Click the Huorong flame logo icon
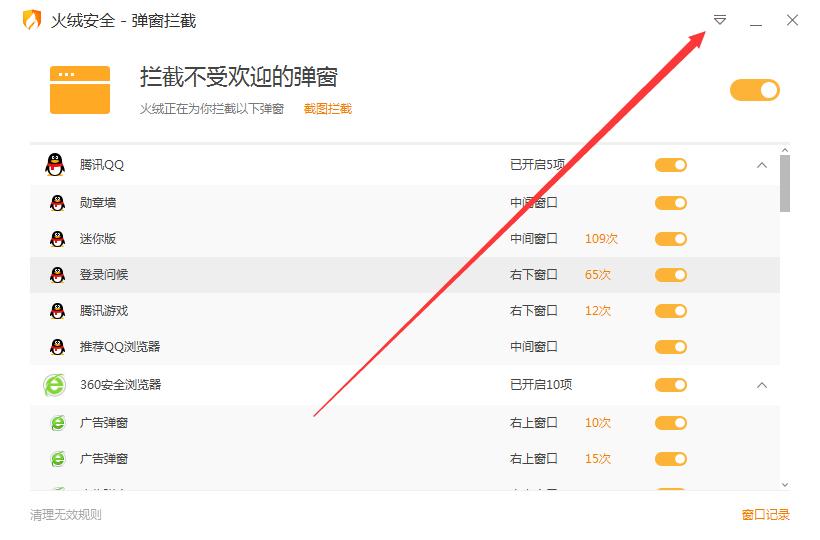Image resolution: width=820 pixels, height=540 pixels. coord(33,20)
